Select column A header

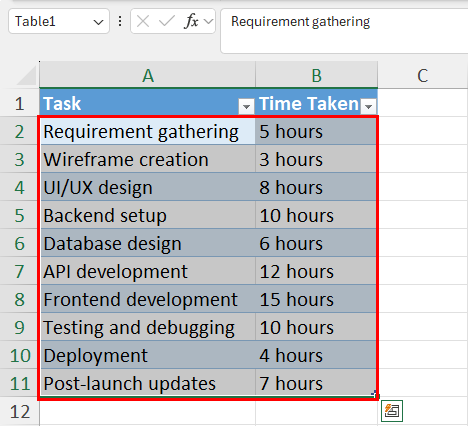pyautogui.click(x=147, y=75)
